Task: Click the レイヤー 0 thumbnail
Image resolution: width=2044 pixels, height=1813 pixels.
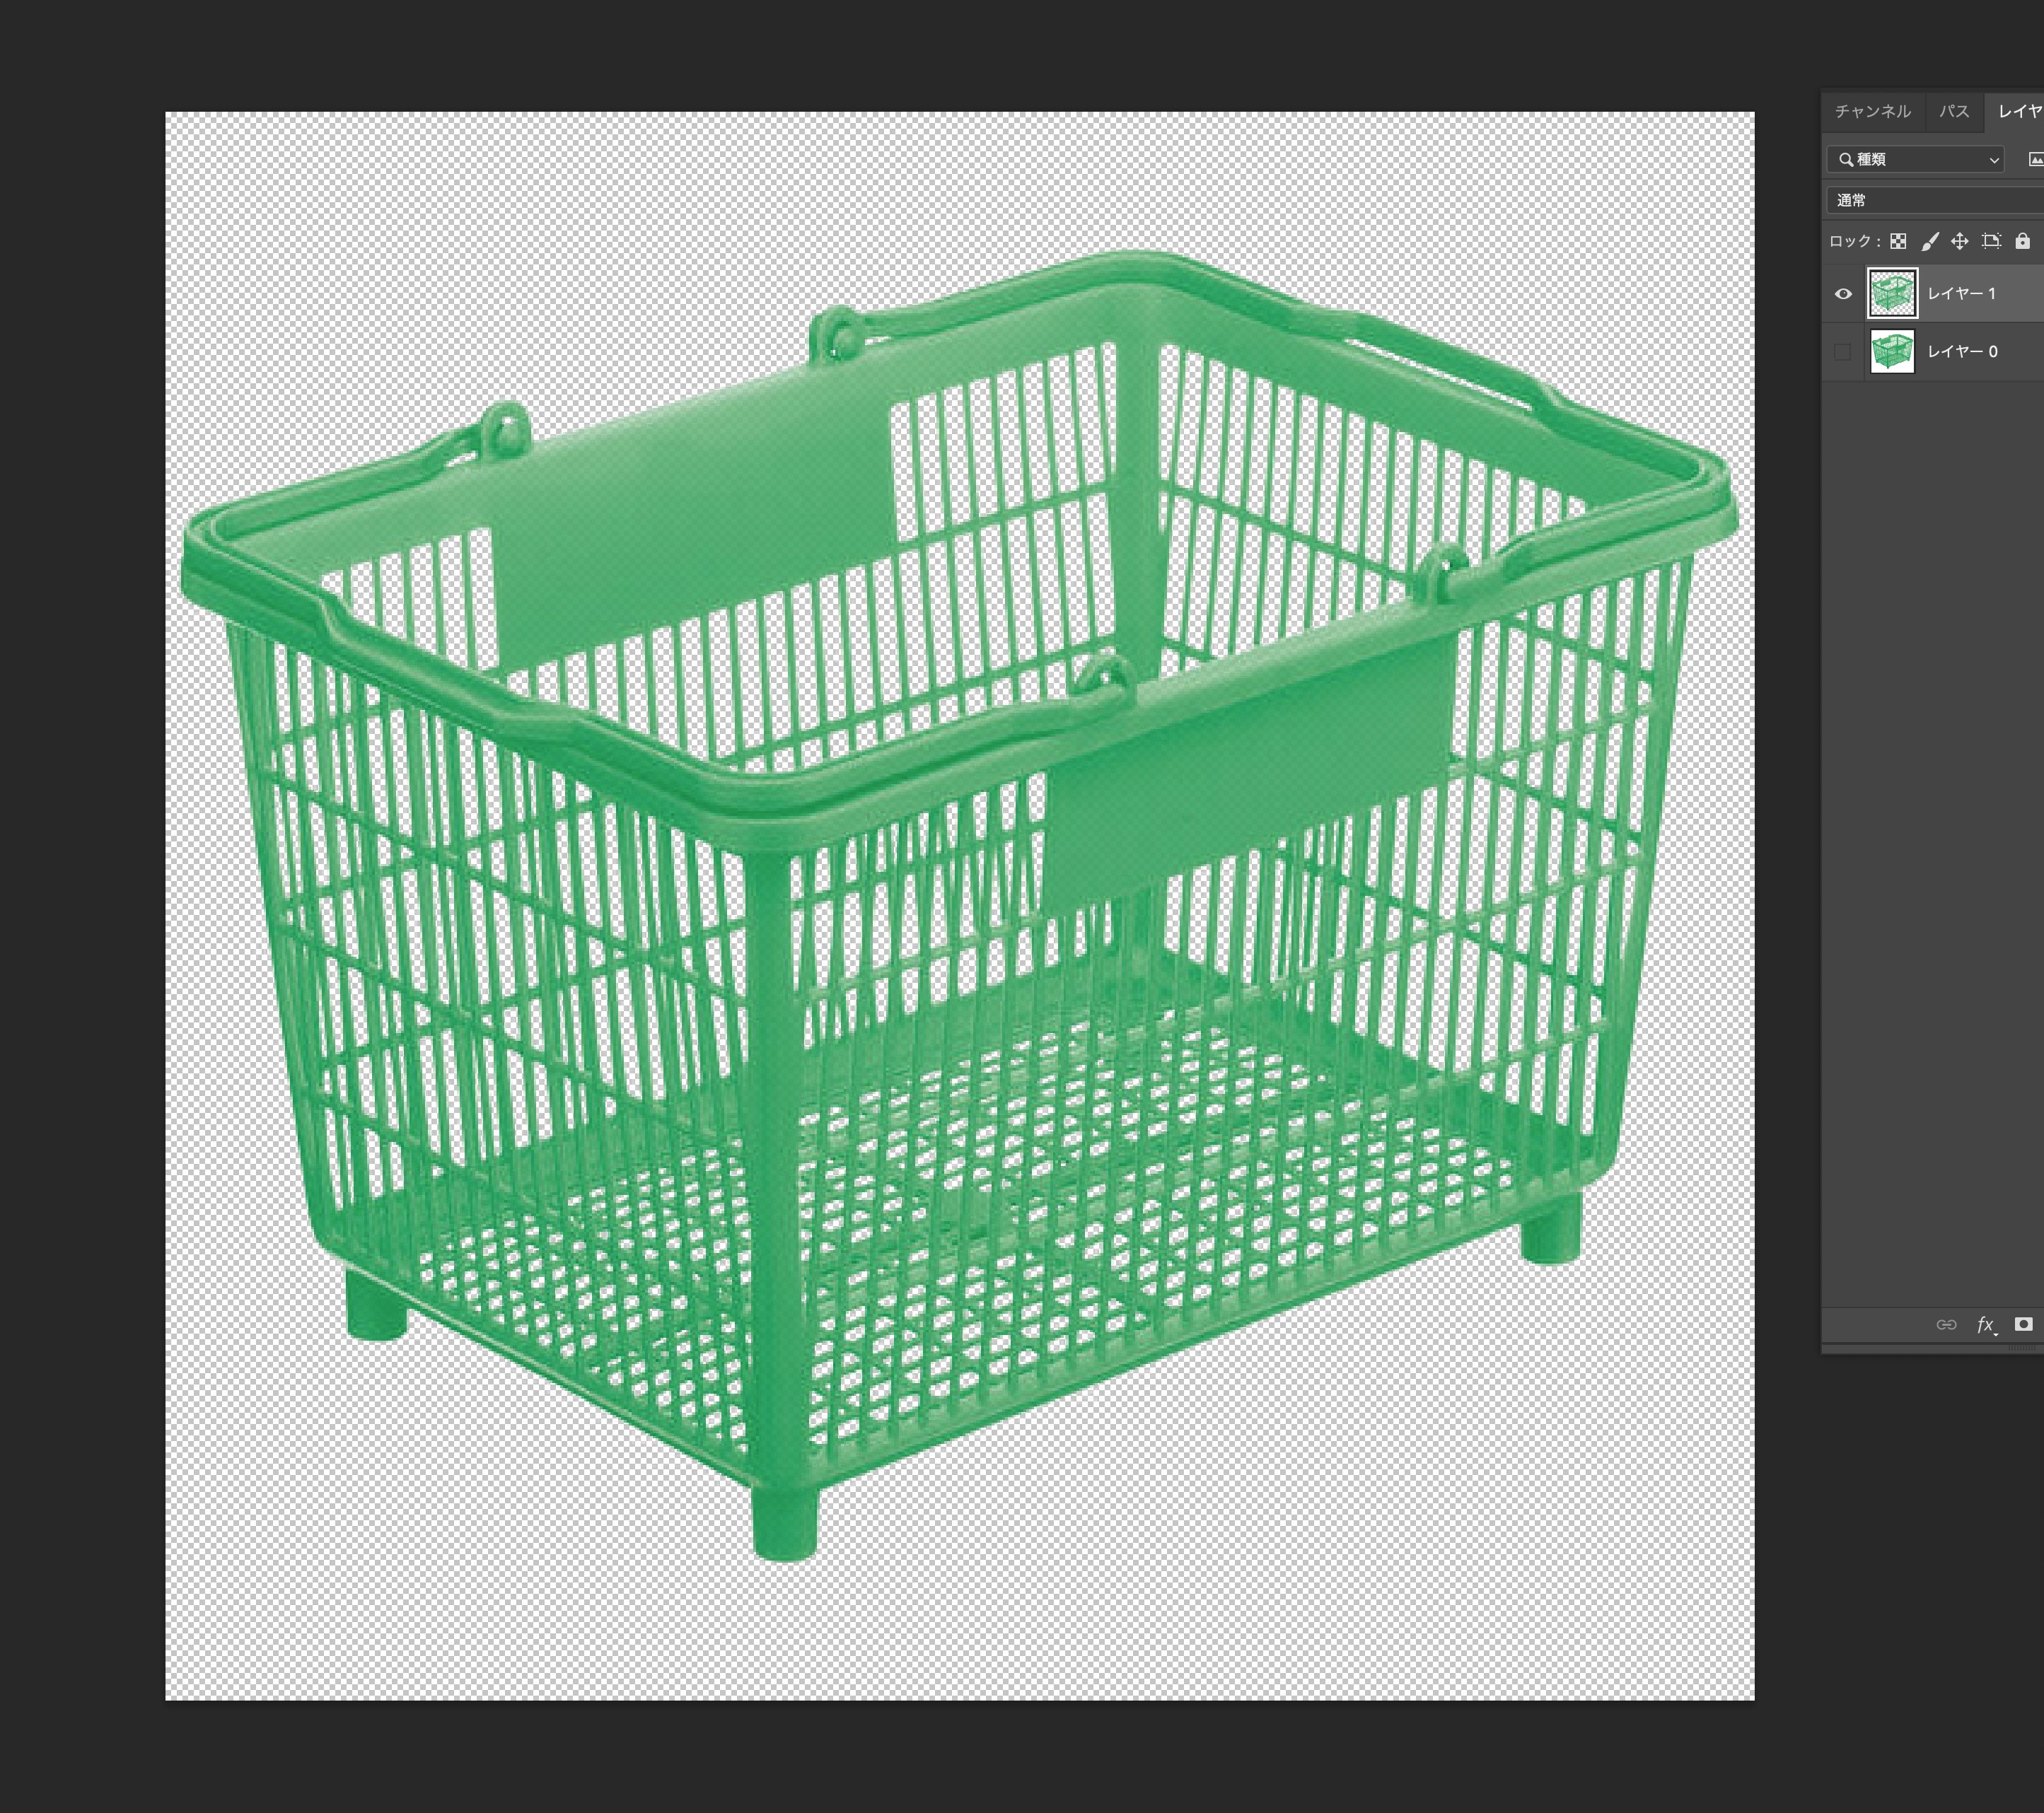Action: tap(1892, 352)
